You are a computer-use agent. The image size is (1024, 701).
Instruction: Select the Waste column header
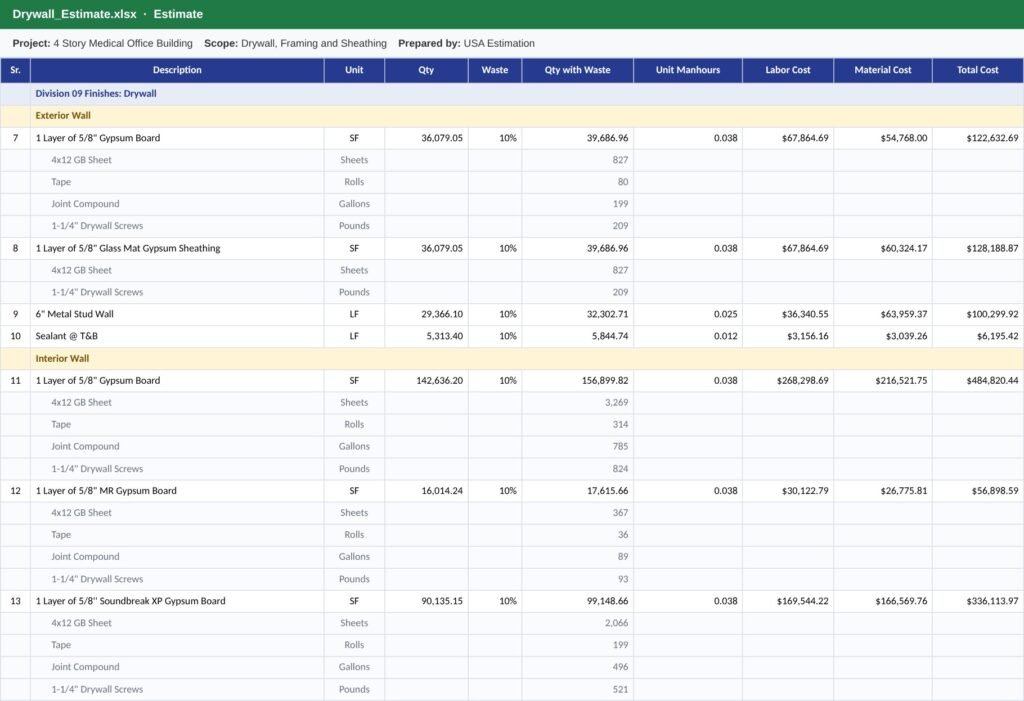[495, 70]
